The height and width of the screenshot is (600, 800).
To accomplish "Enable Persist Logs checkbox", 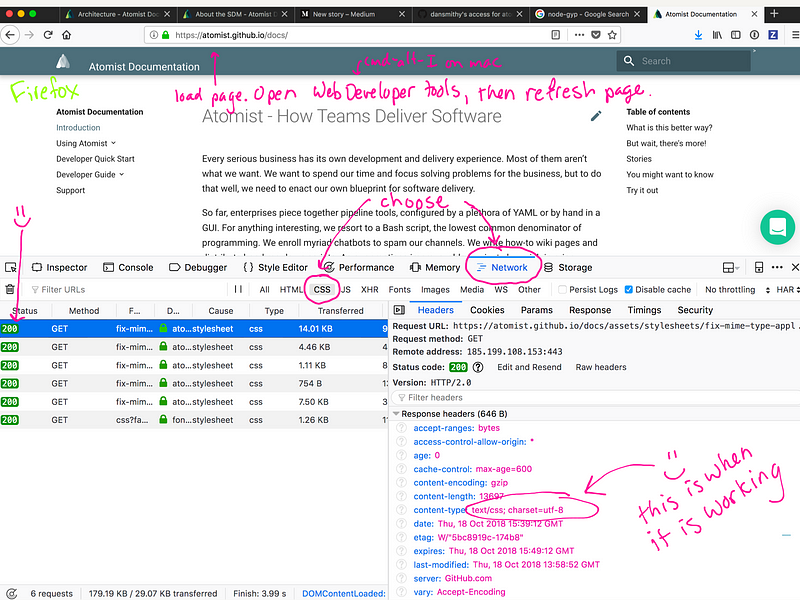I will [x=562, y=289].
